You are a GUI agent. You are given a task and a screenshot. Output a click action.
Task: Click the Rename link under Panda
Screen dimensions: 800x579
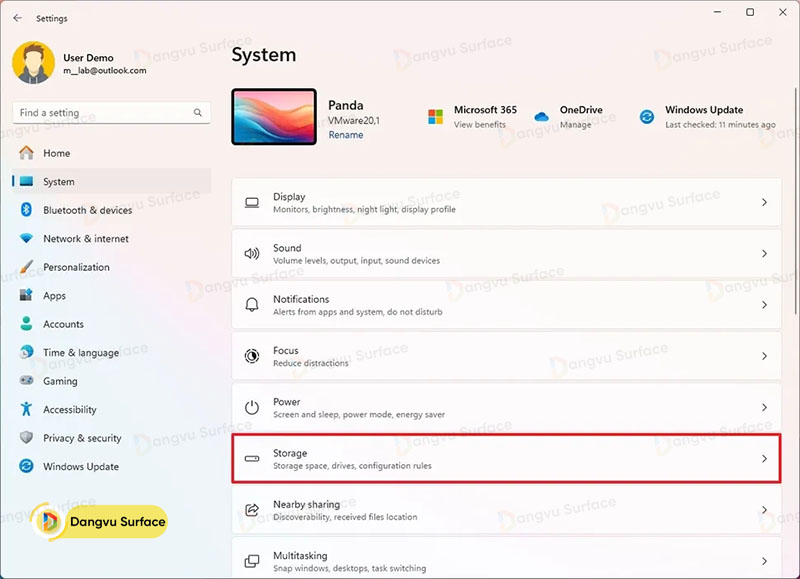tap(346, 134)
